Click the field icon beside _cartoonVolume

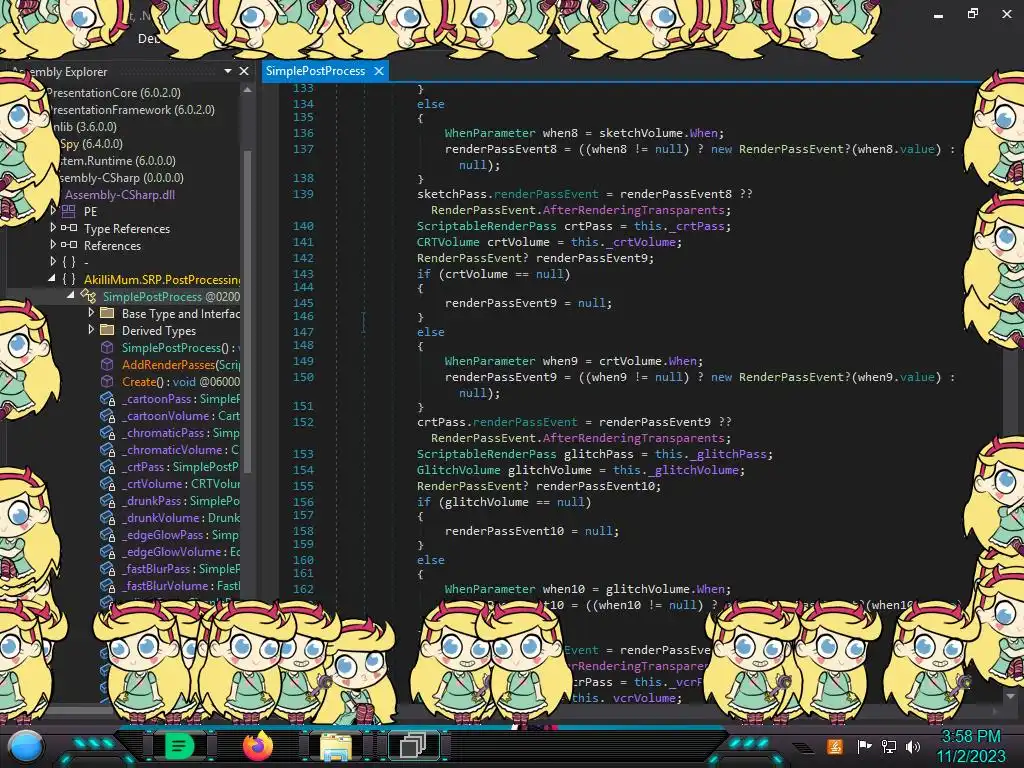pos(107,415)
